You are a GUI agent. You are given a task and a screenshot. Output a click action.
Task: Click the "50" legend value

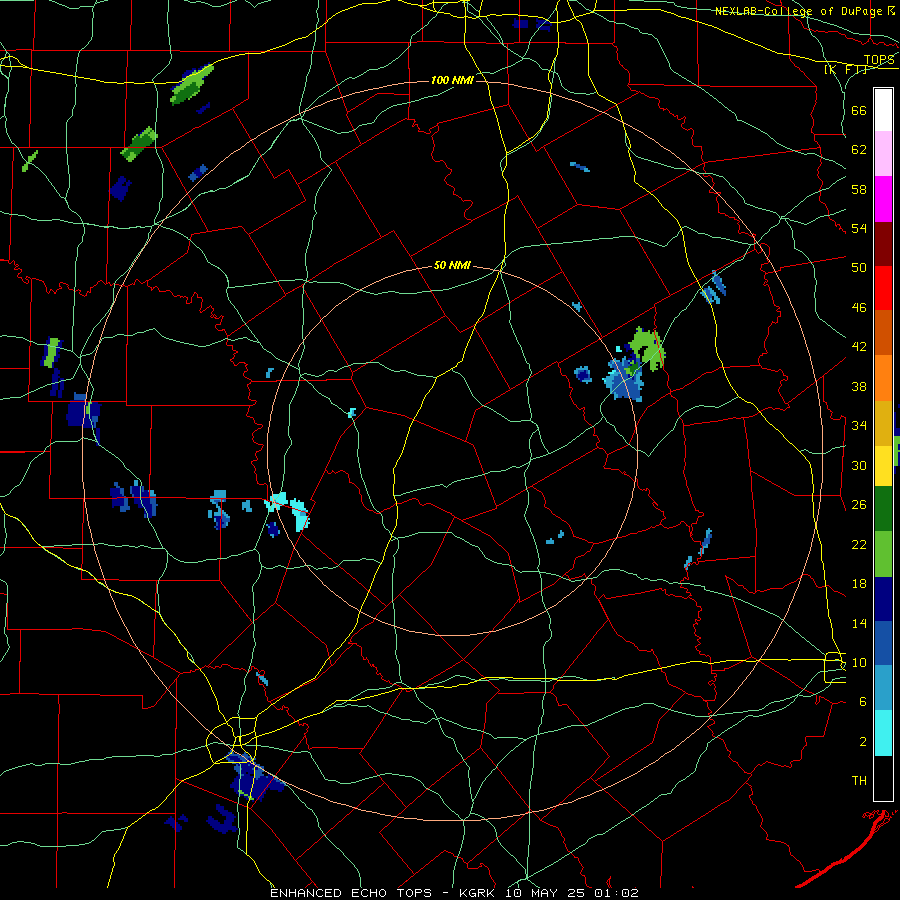click(859, 268)
